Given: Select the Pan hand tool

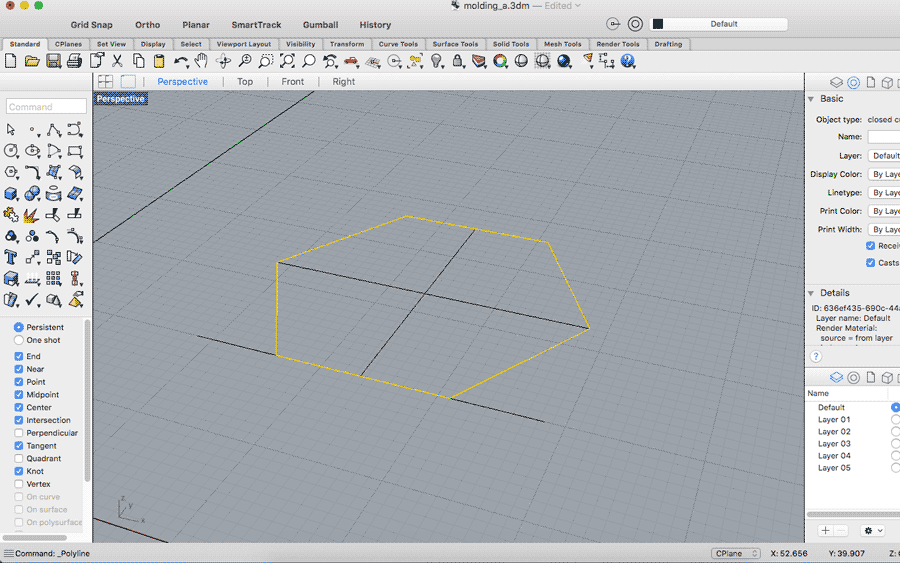Looking at the screenshot, I should pos(201,61).
